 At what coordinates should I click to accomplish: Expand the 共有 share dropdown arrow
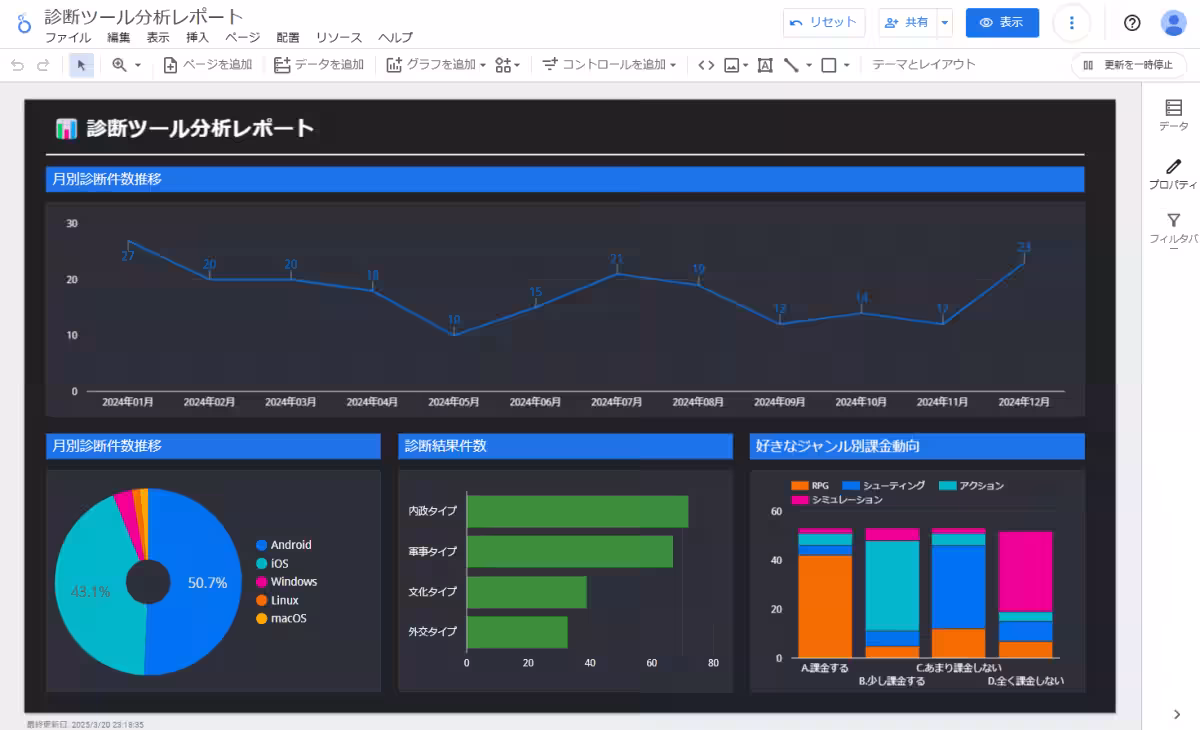tap(945, 23)
